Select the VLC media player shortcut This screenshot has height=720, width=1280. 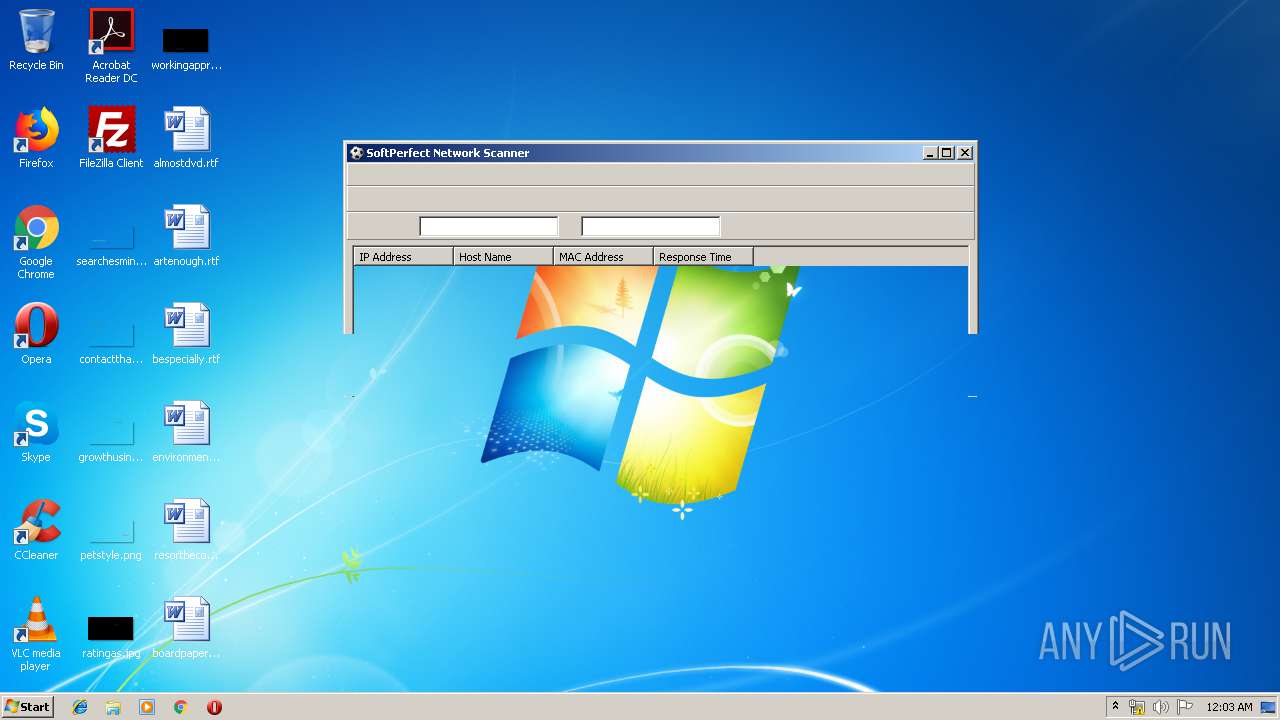click(x=36, y=635)
